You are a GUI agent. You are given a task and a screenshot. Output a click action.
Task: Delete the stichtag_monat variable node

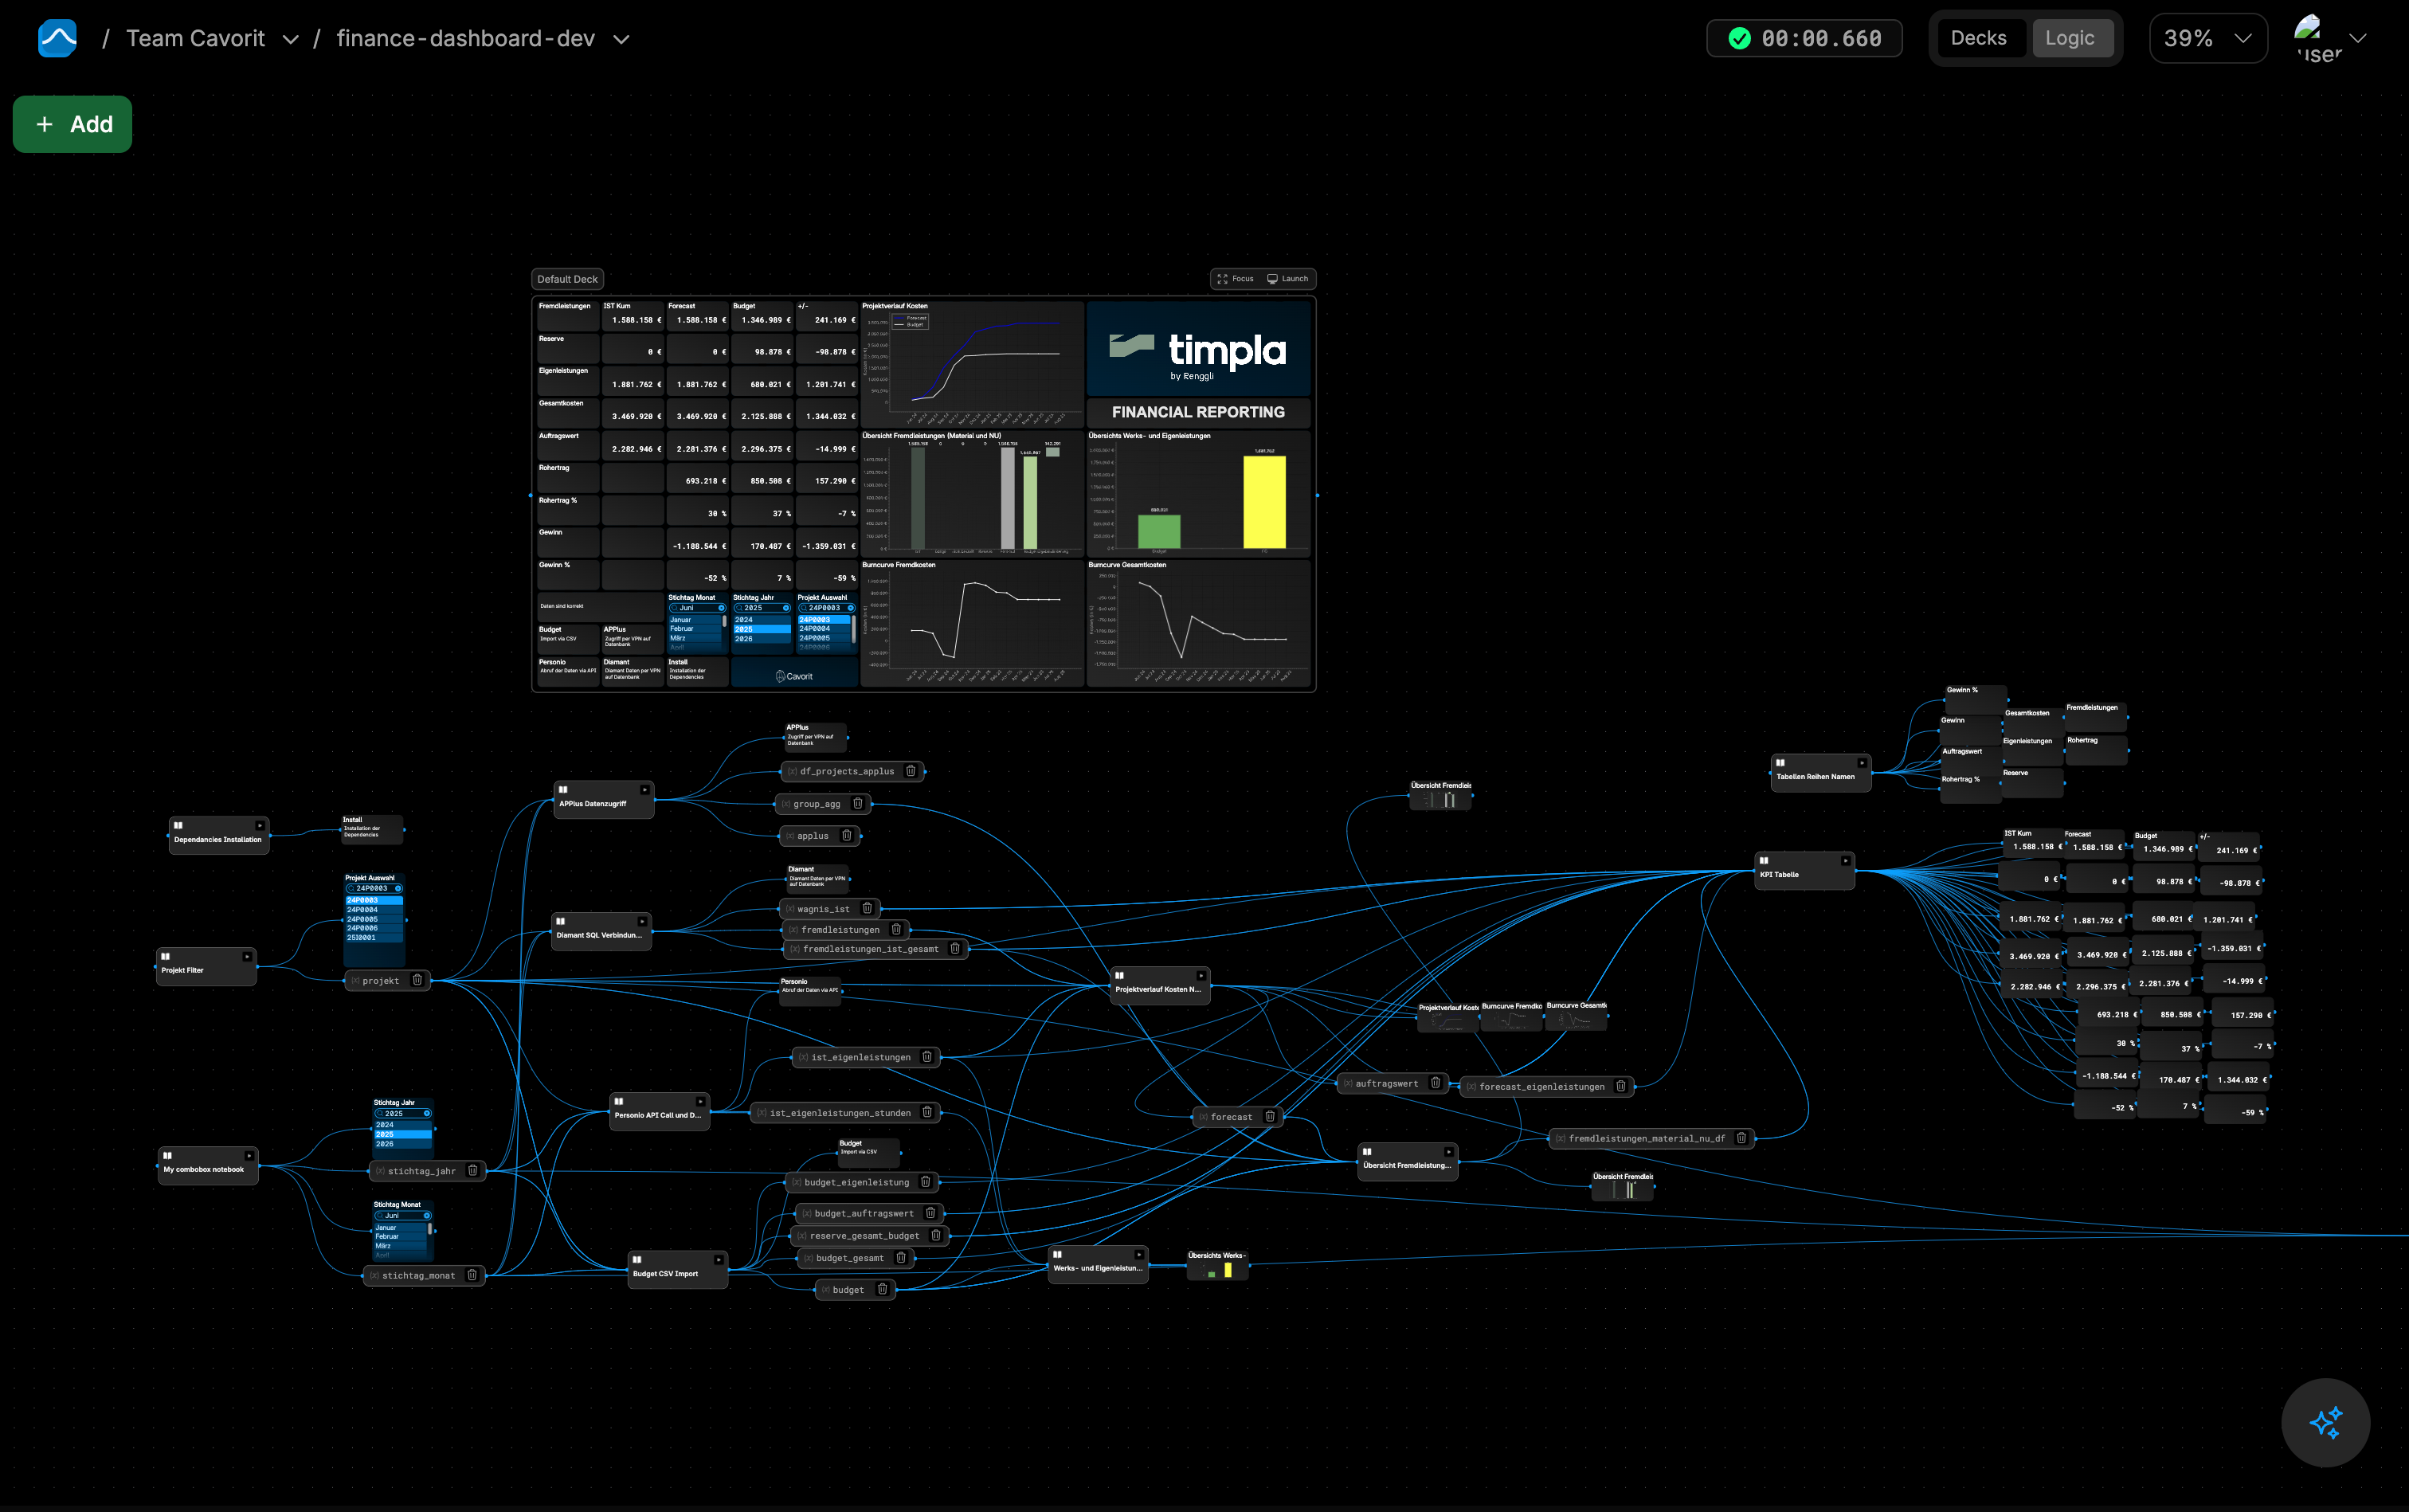[472, 1275]
